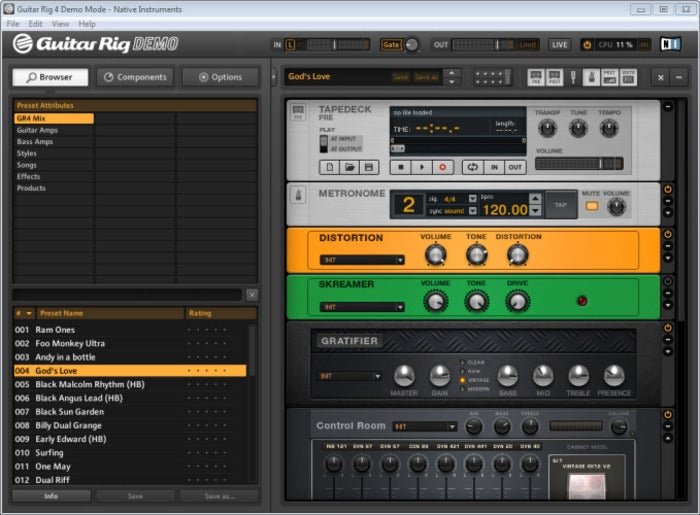
Task: Open audio file in Tapedeck
Action: point(349,167)
